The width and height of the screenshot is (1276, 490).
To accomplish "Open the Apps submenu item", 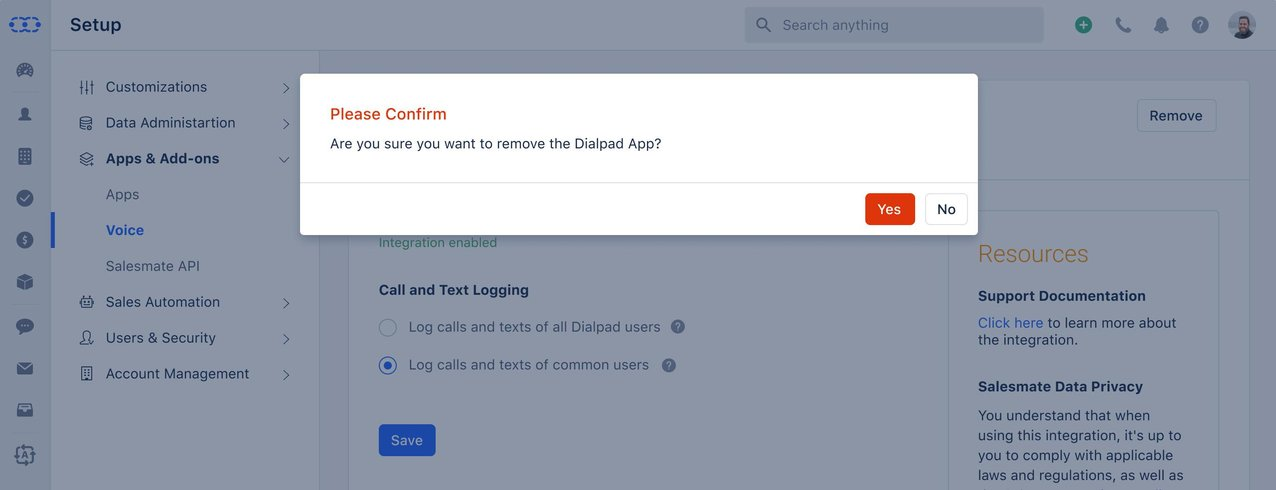I will tap(122, 195).
